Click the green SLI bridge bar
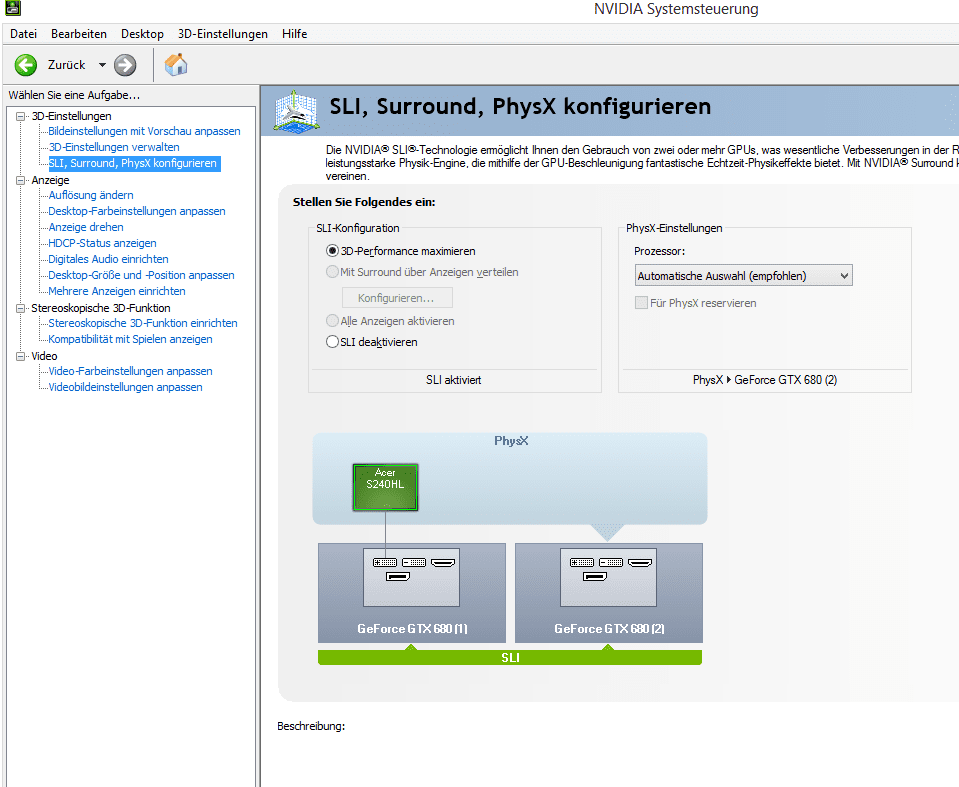 [510, 658]
